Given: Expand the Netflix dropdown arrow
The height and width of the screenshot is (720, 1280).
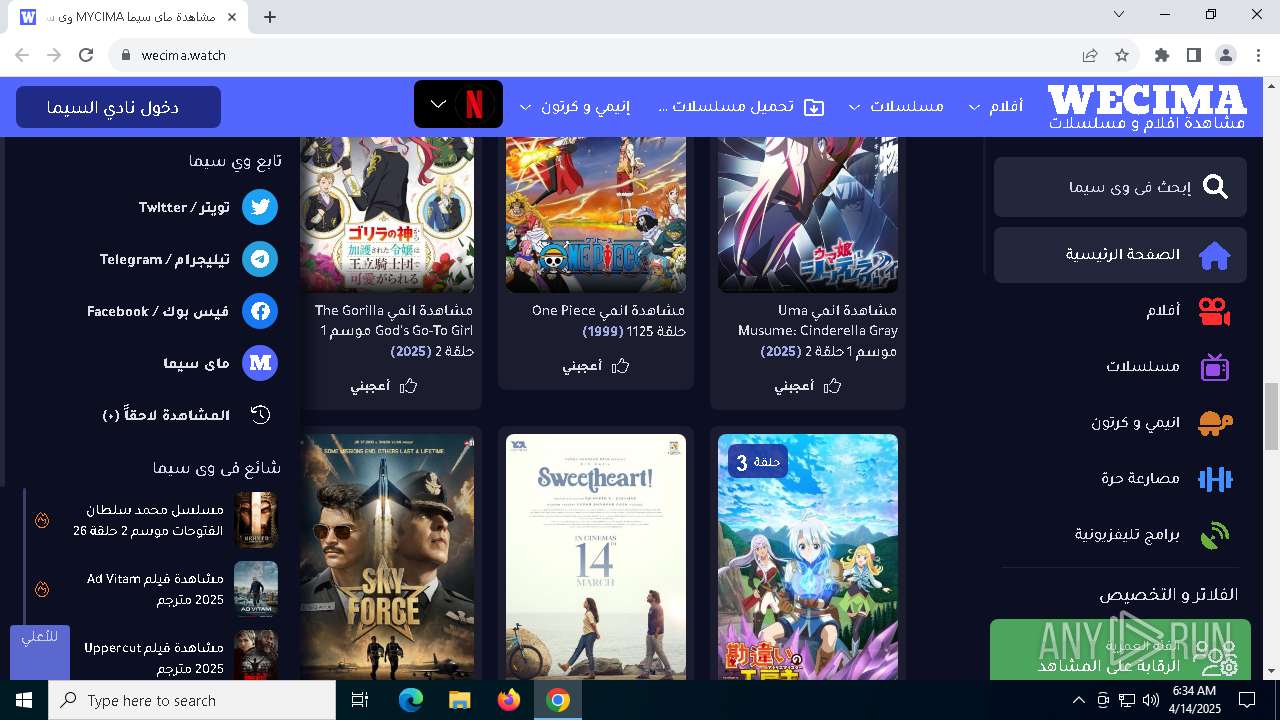Looking at the screenshot, I should 438,104.
